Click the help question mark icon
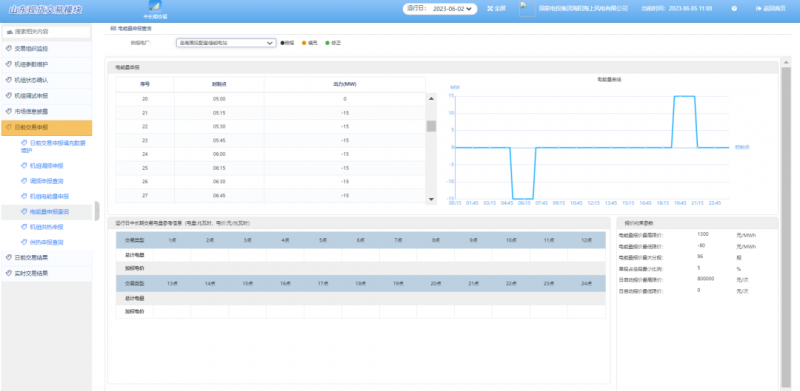 pyautogui.click(x=734, y=9)
